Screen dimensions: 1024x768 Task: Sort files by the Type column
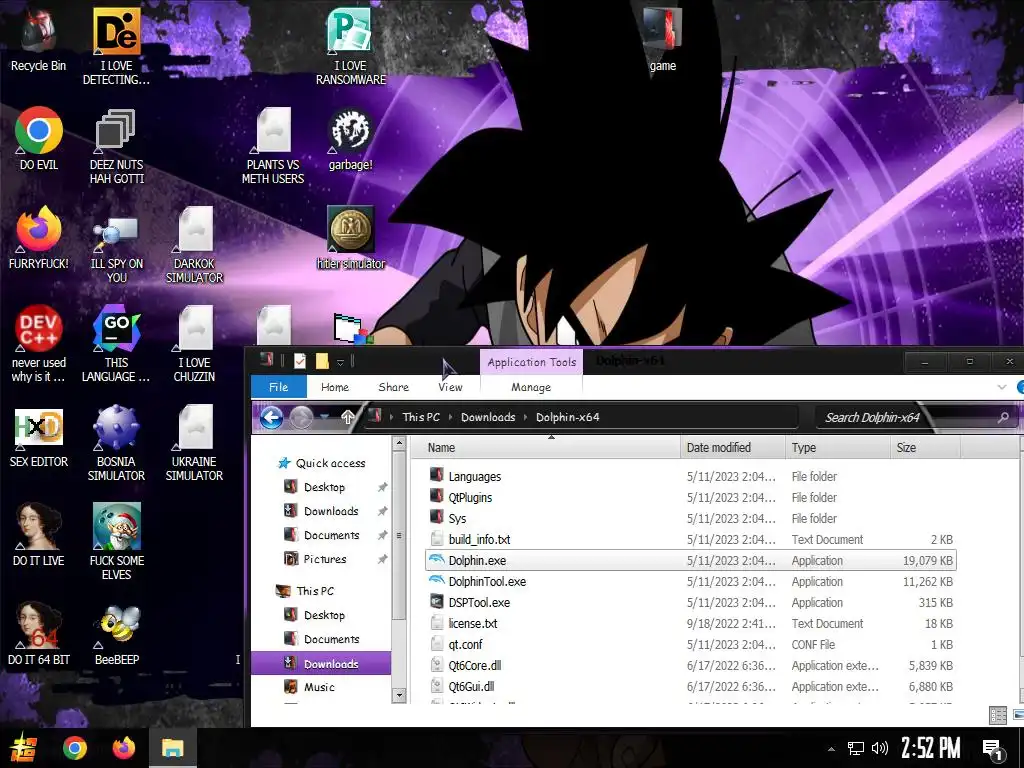pyautogui.click(x=838, y=448)
